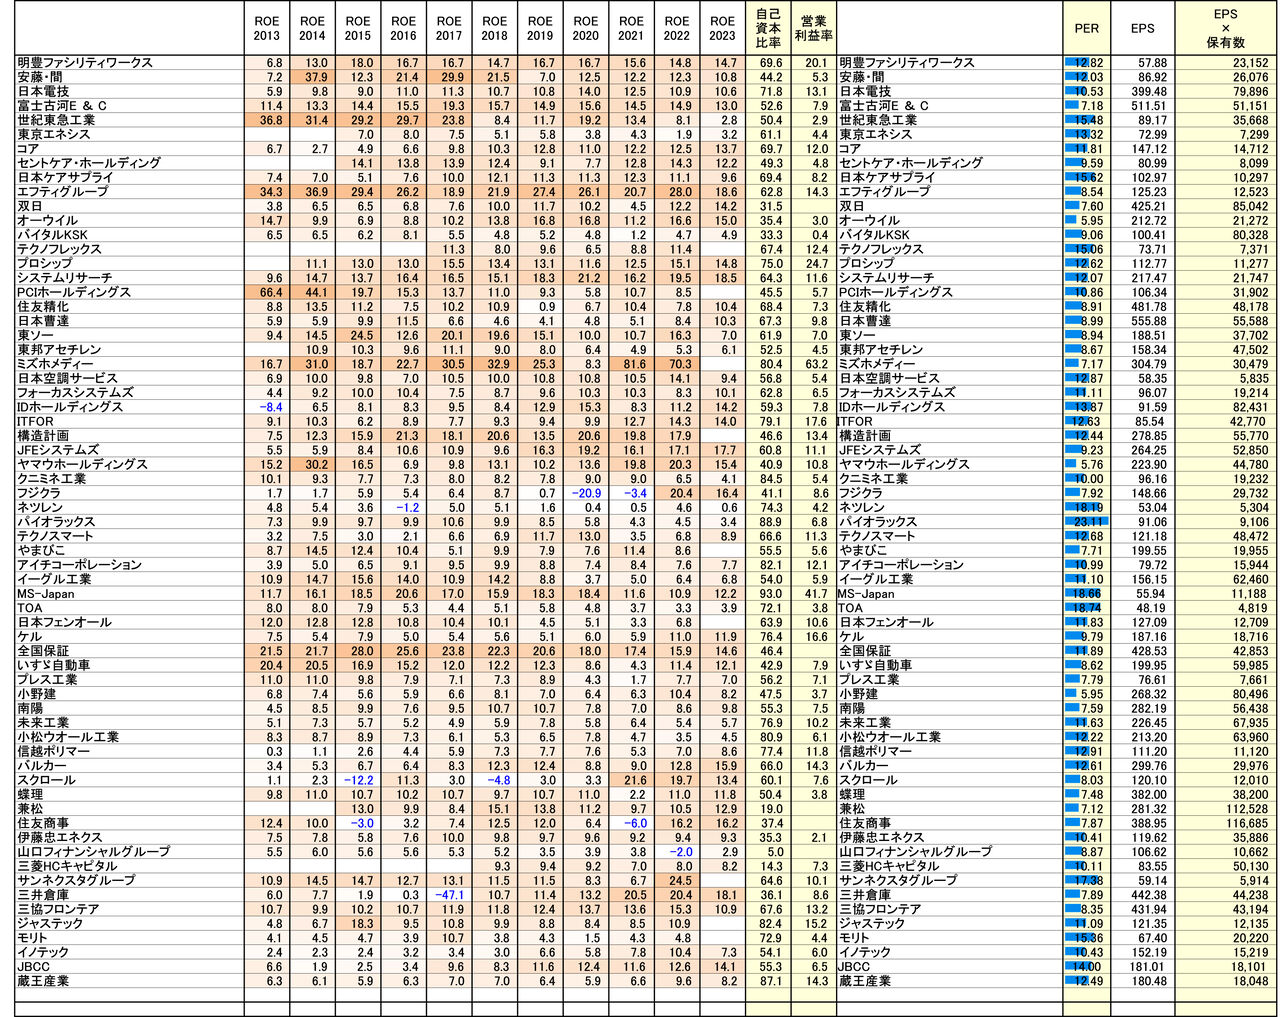Screen dimensions: 1280x1017
Task: Select ROE 66.4 for PCIホールディングス
Action: pyautogui.click(x=269, y=293)
